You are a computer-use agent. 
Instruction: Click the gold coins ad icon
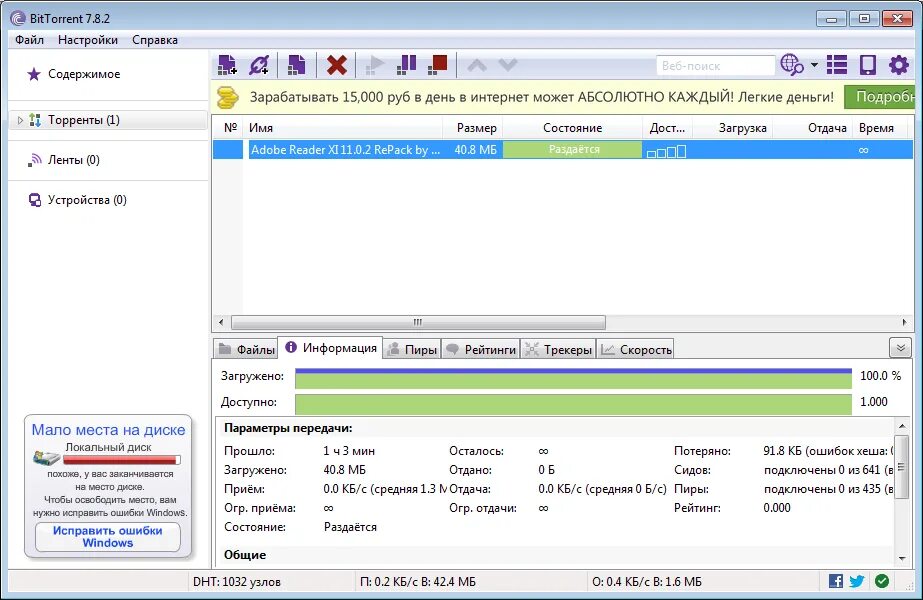click(228, 97)
